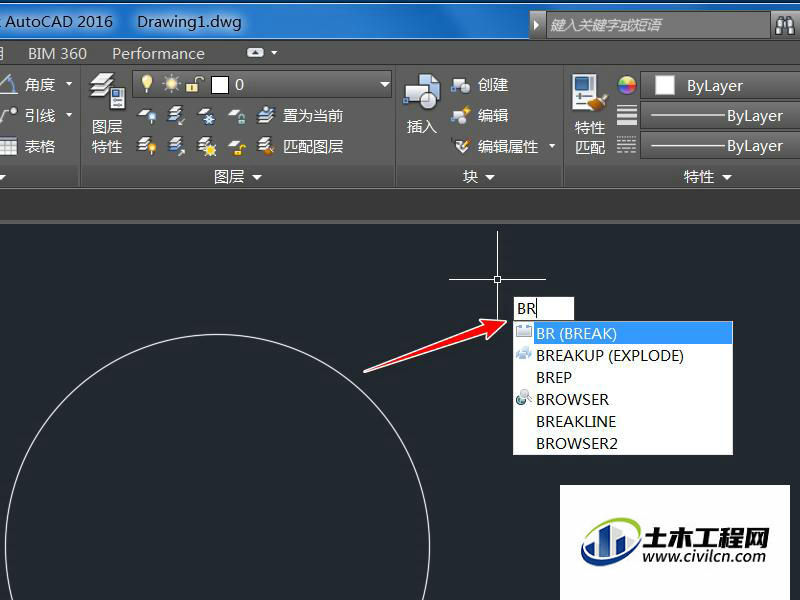Click the Turn All Layers On icon
Viewport: 800px width, 600px height.
pos(147,146)
